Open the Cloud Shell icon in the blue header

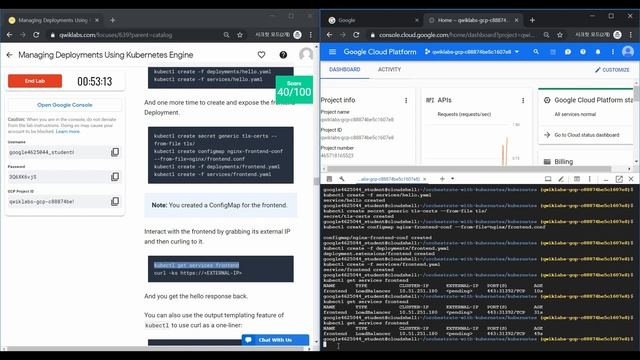pyautogui.click(x=553, y=52)
